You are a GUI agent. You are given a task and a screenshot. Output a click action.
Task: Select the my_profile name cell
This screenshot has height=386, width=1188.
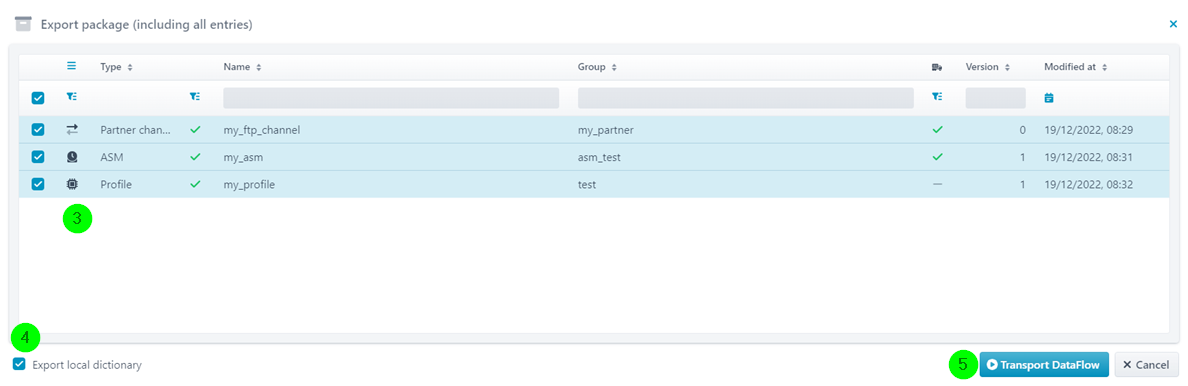249,184
